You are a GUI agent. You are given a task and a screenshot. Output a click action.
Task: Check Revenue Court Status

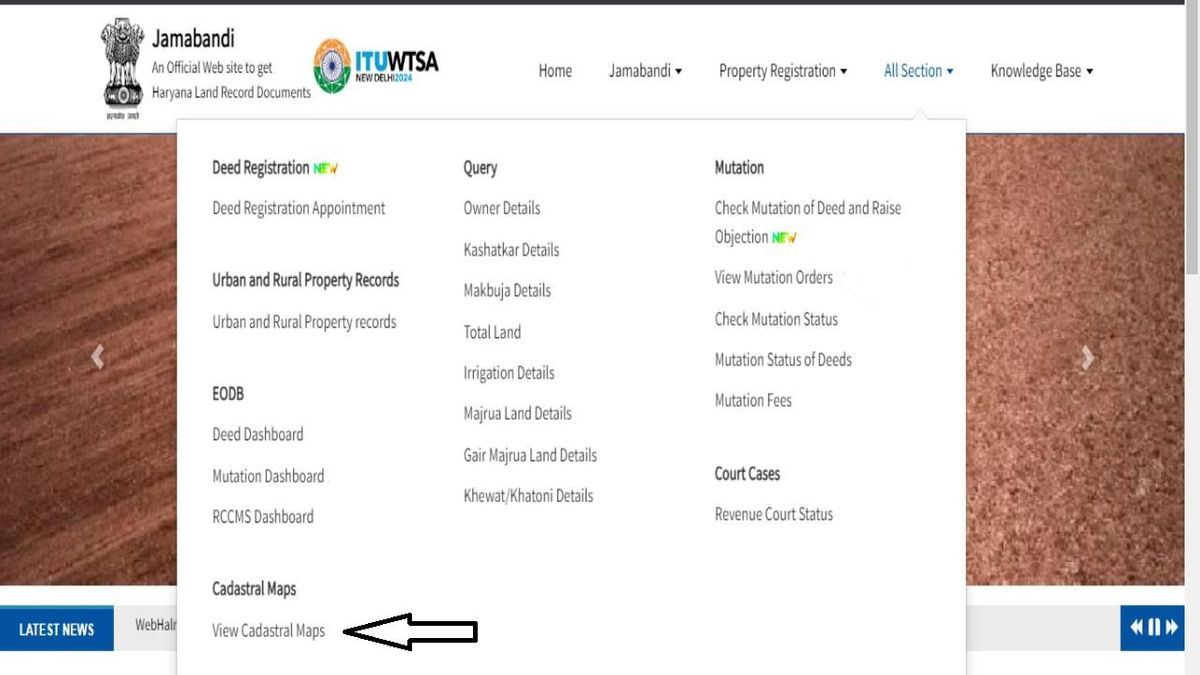click(x=773, y=514)
